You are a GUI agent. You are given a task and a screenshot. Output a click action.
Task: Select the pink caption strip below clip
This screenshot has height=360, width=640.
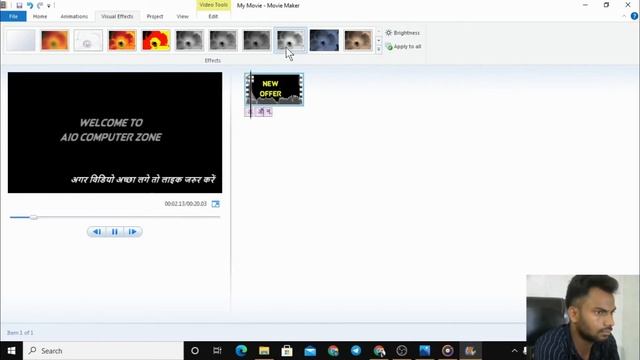(x=258, y=111)
